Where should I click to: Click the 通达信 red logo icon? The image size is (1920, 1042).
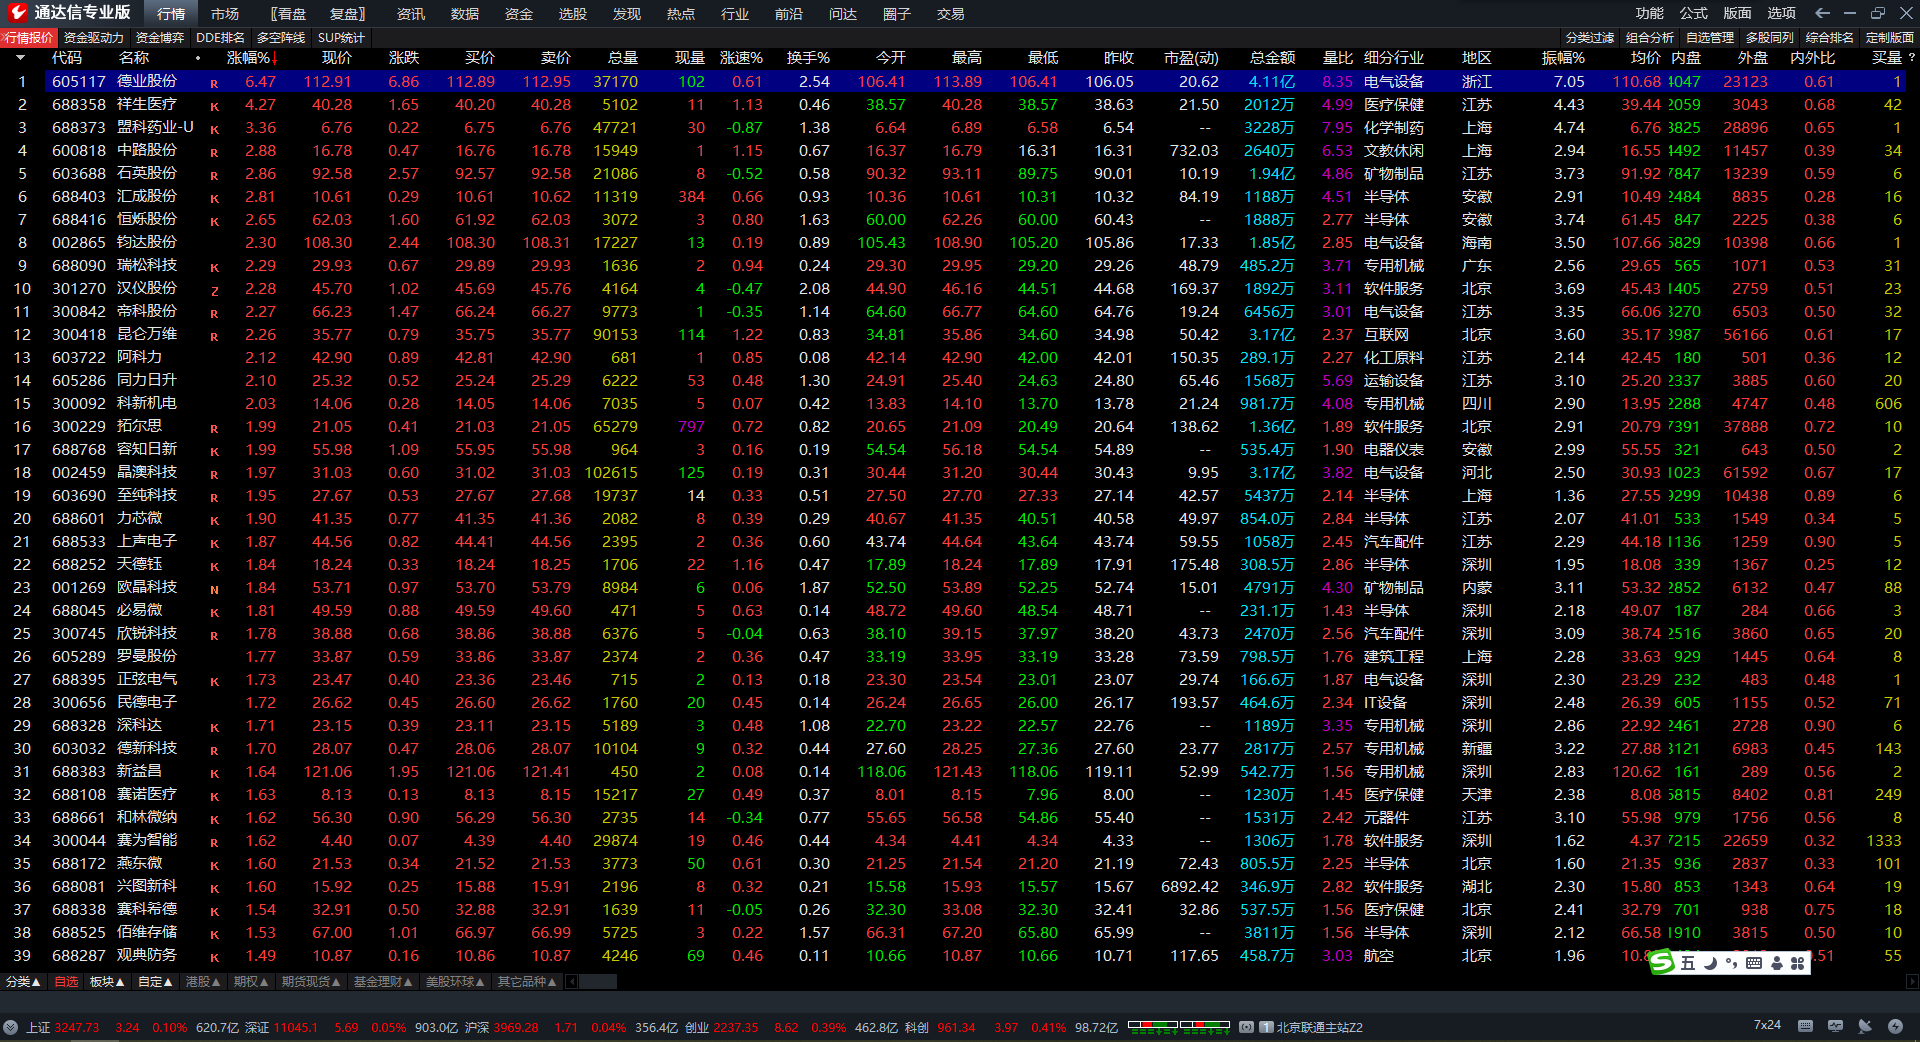coord(17,13)
